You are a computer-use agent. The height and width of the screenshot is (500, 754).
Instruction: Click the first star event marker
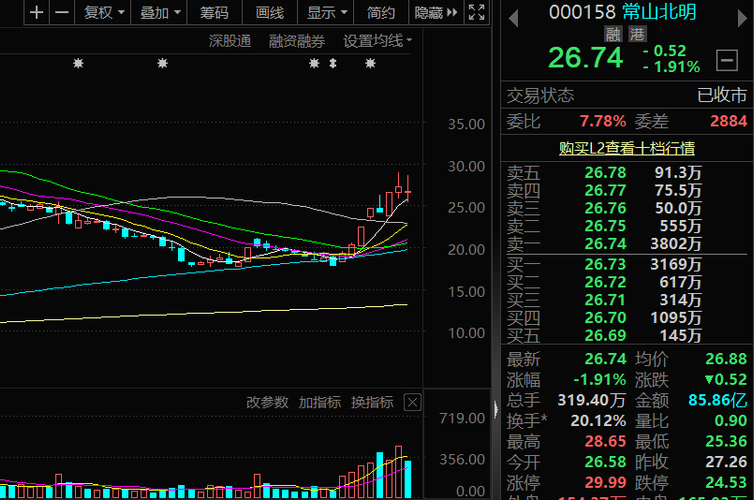pyautogui.click(x=78, y=63)
